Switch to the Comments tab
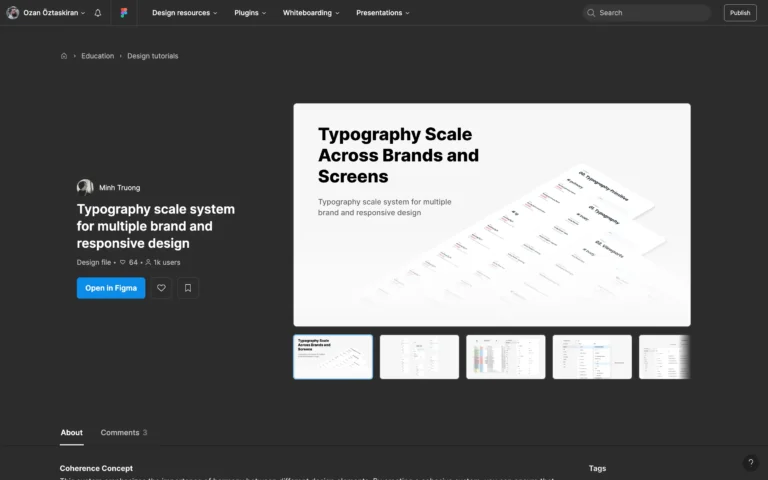768x480 pixels. 123,433
